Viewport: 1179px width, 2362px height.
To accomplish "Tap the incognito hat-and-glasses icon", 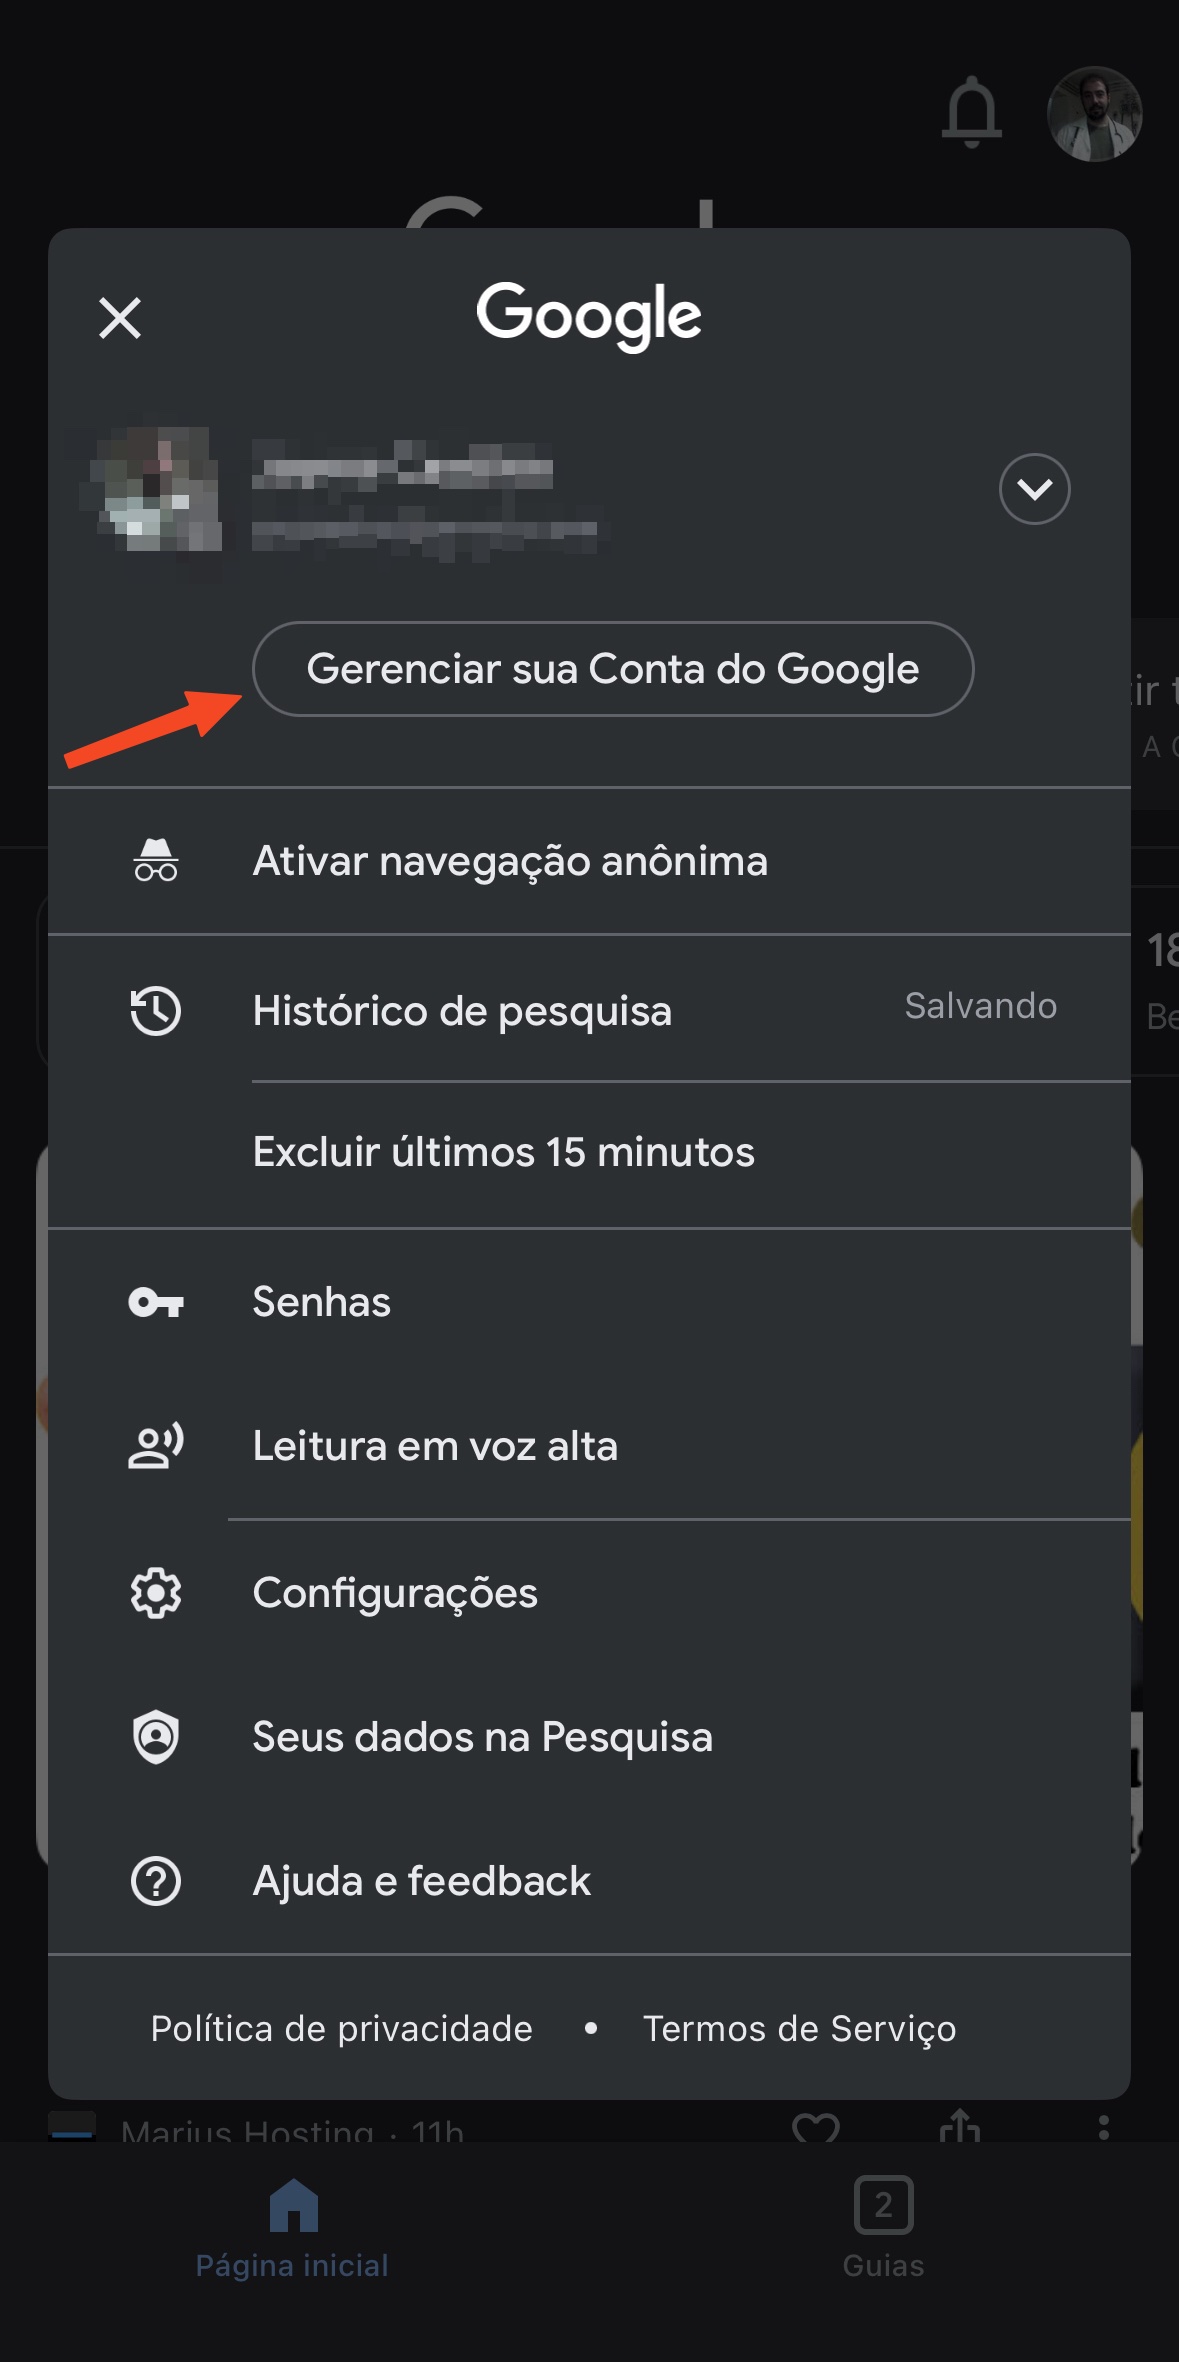I will (x=156, y=861).
